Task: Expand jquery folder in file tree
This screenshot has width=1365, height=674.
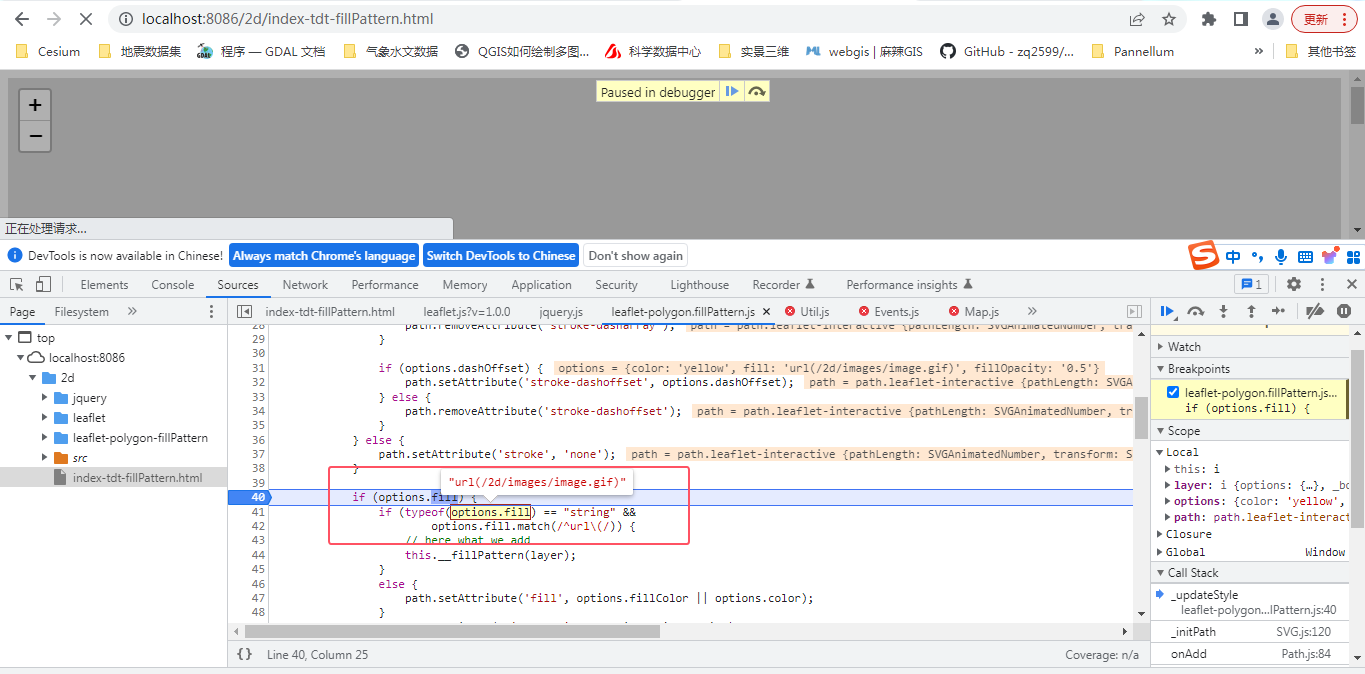Action: pyautogui.click(x=45, y=398)
